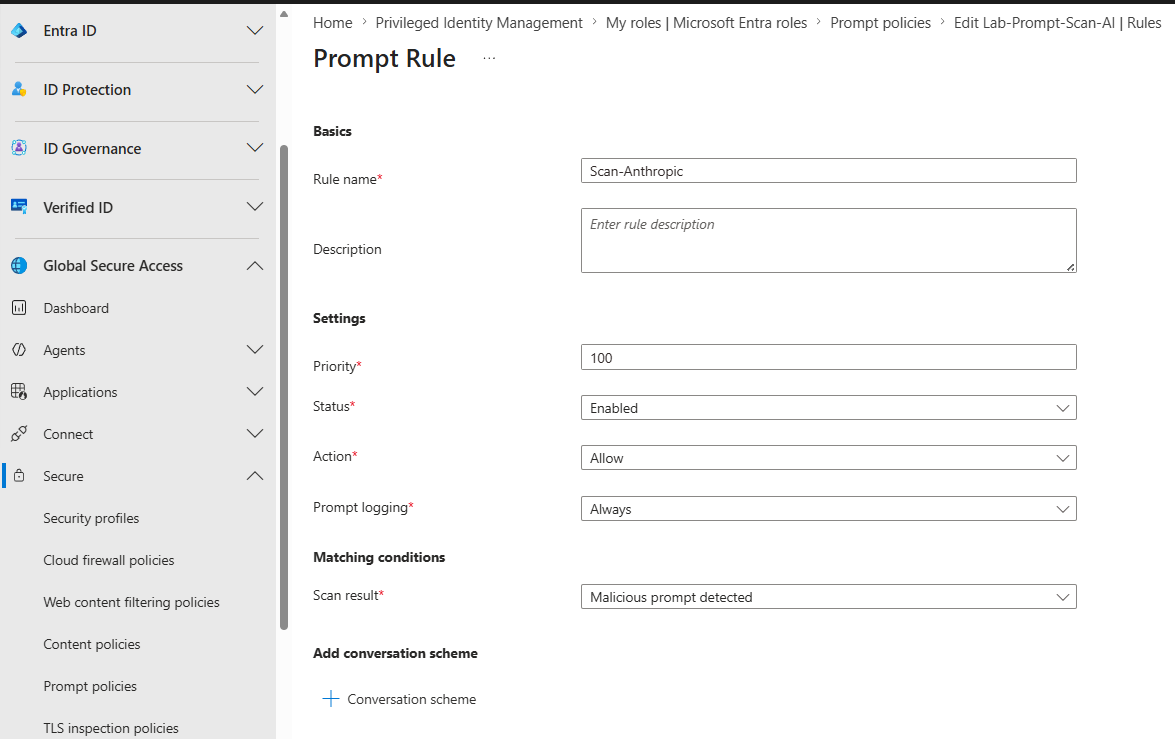Click the ID Protection person icon
This screenshot has height=739, width=1175.
pos(19,89)
